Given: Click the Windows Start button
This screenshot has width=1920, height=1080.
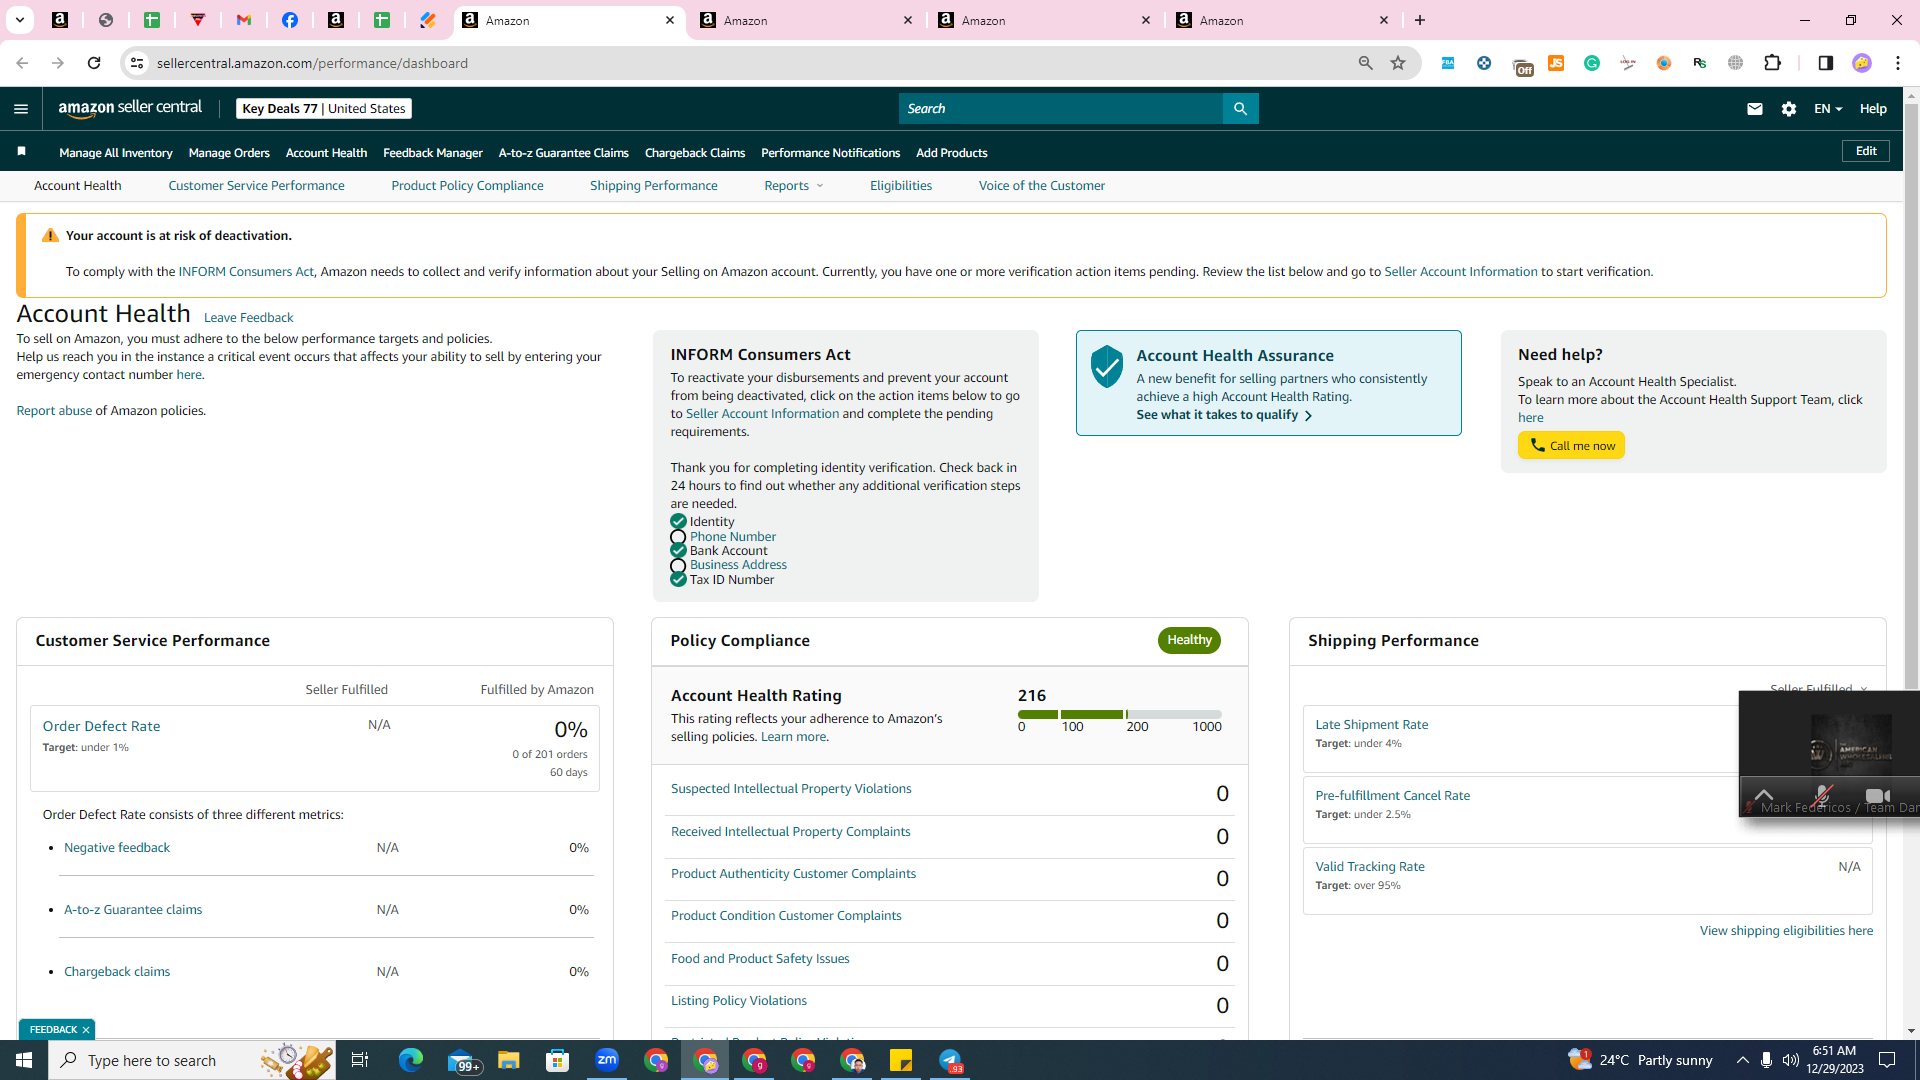Looking at the screenshot, I should (x=24, y=1060).
